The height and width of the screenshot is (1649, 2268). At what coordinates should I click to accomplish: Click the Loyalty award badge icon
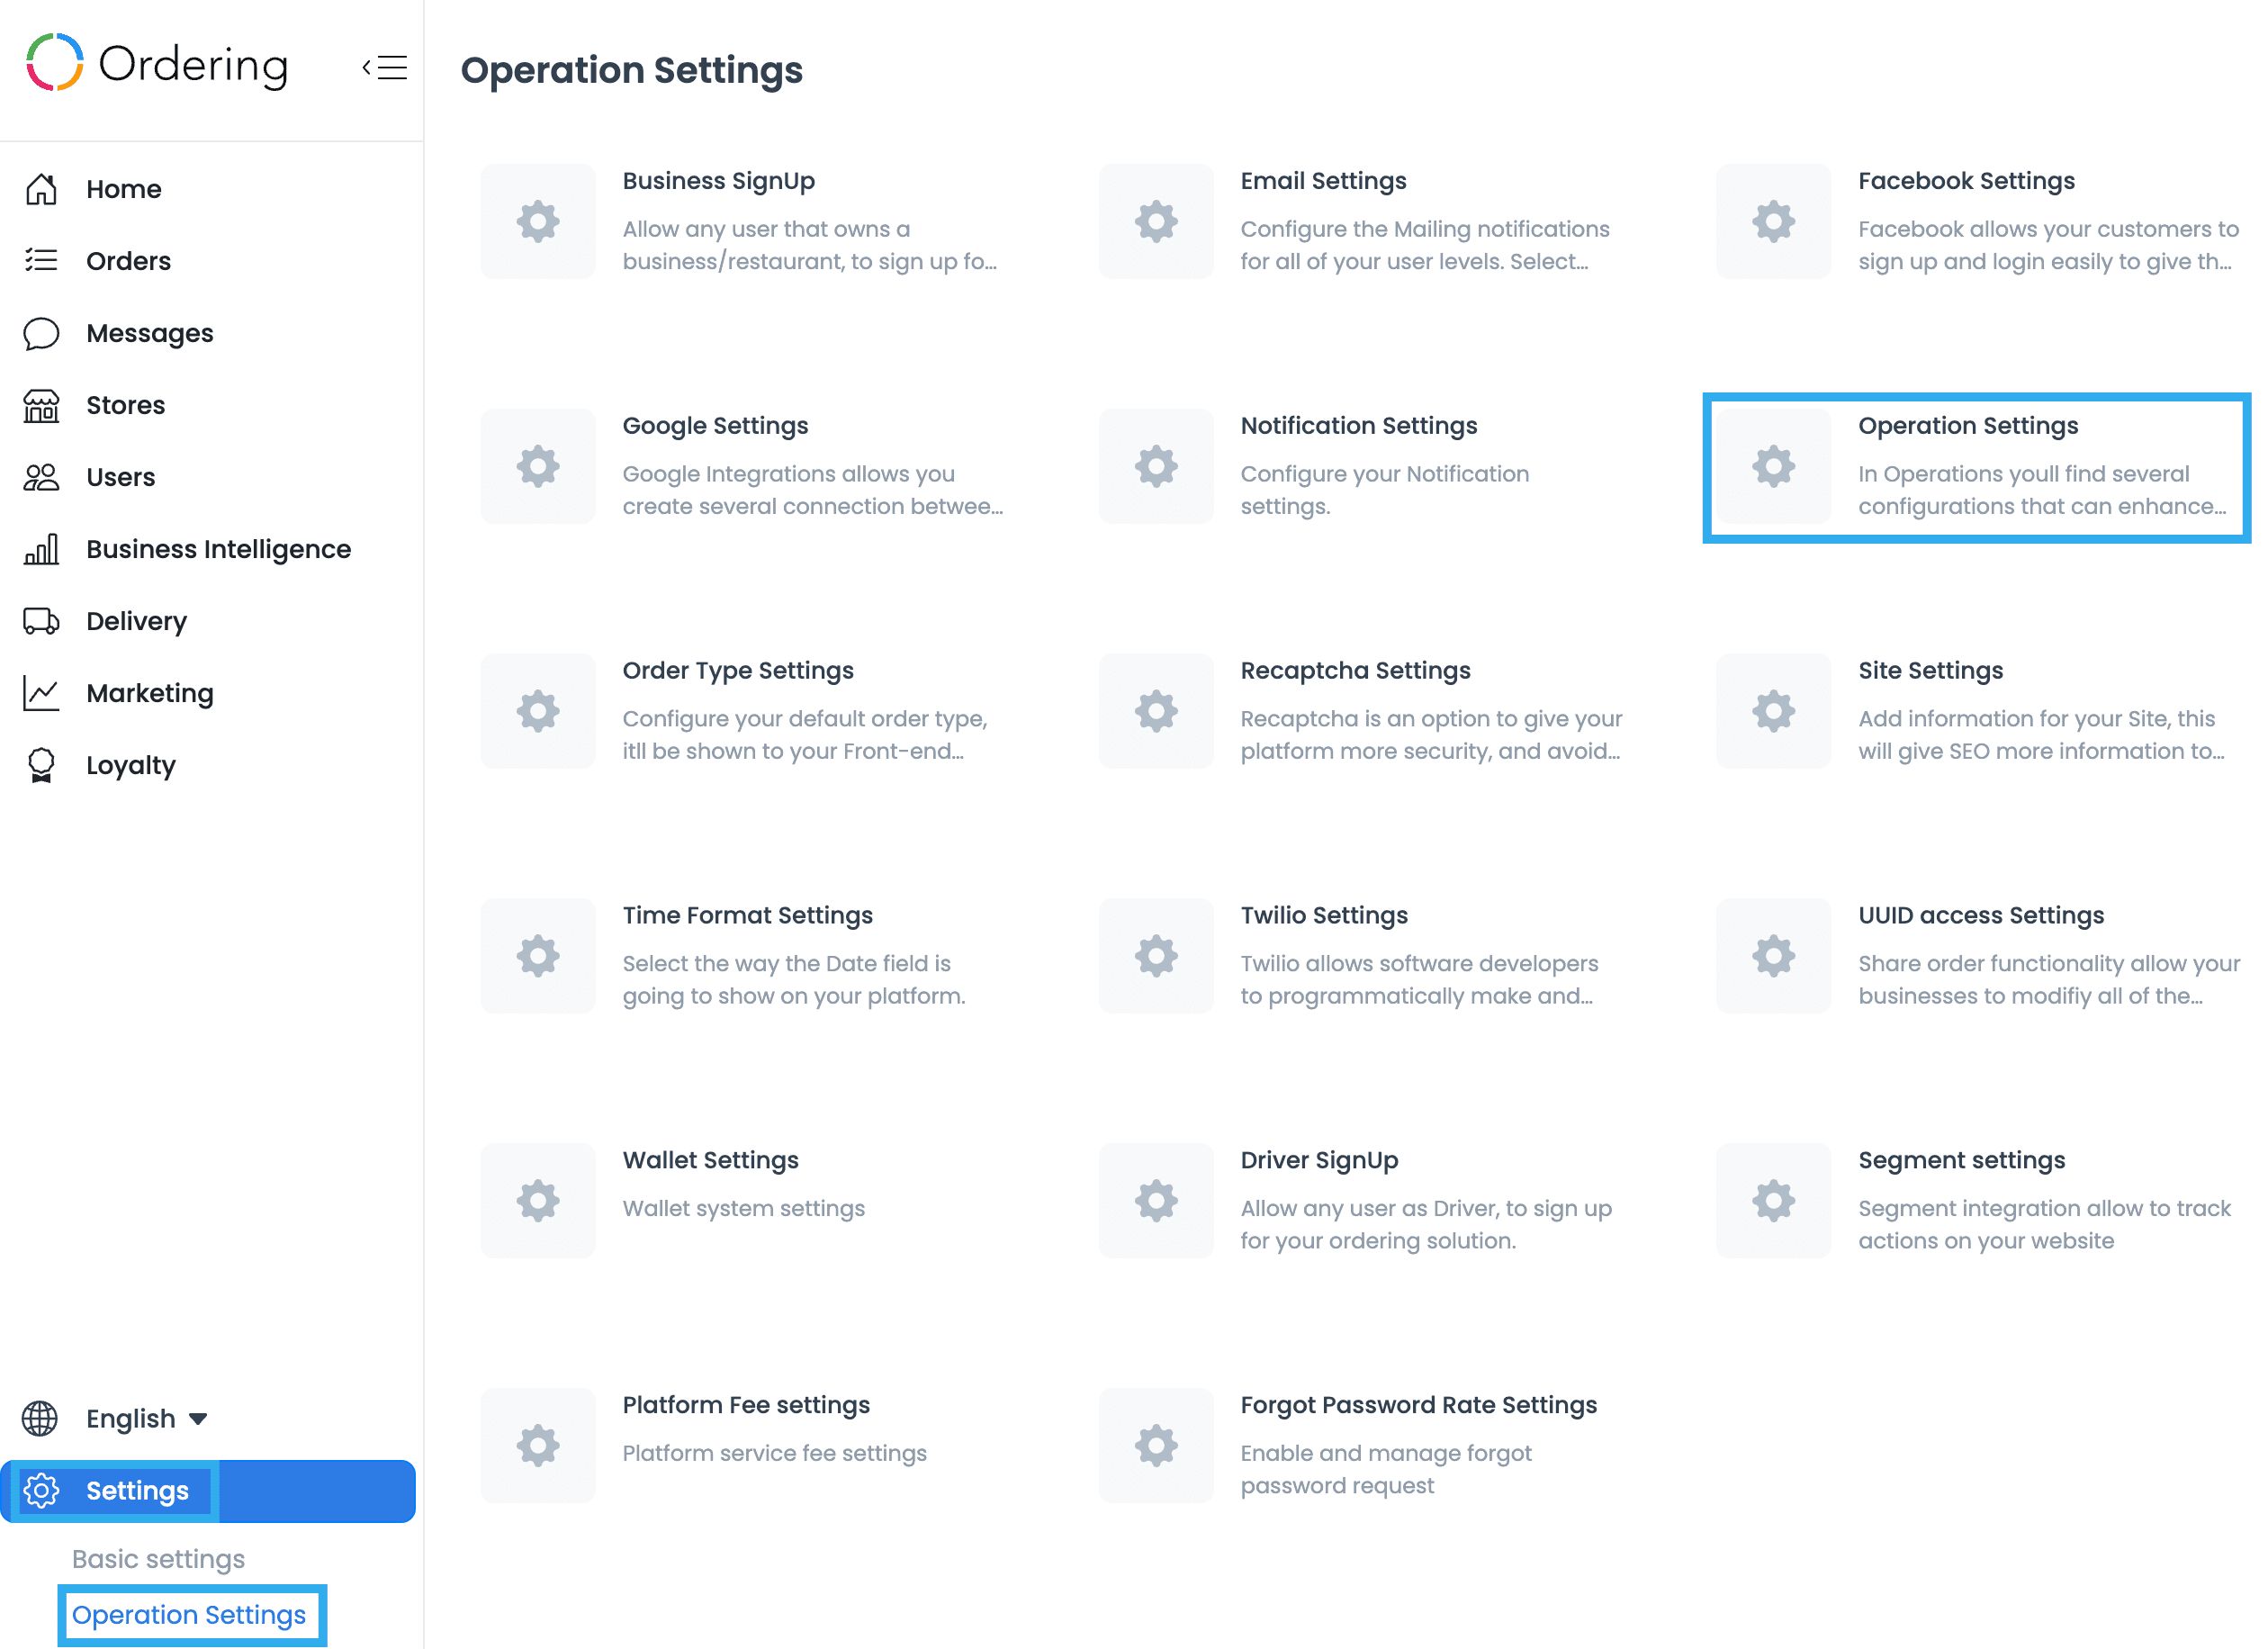pos(41,765)
